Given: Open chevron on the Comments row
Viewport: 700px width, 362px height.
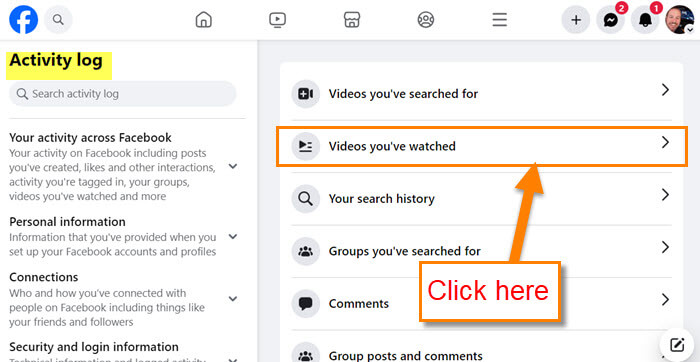Looking at the screenshot, I should (666, 300).
